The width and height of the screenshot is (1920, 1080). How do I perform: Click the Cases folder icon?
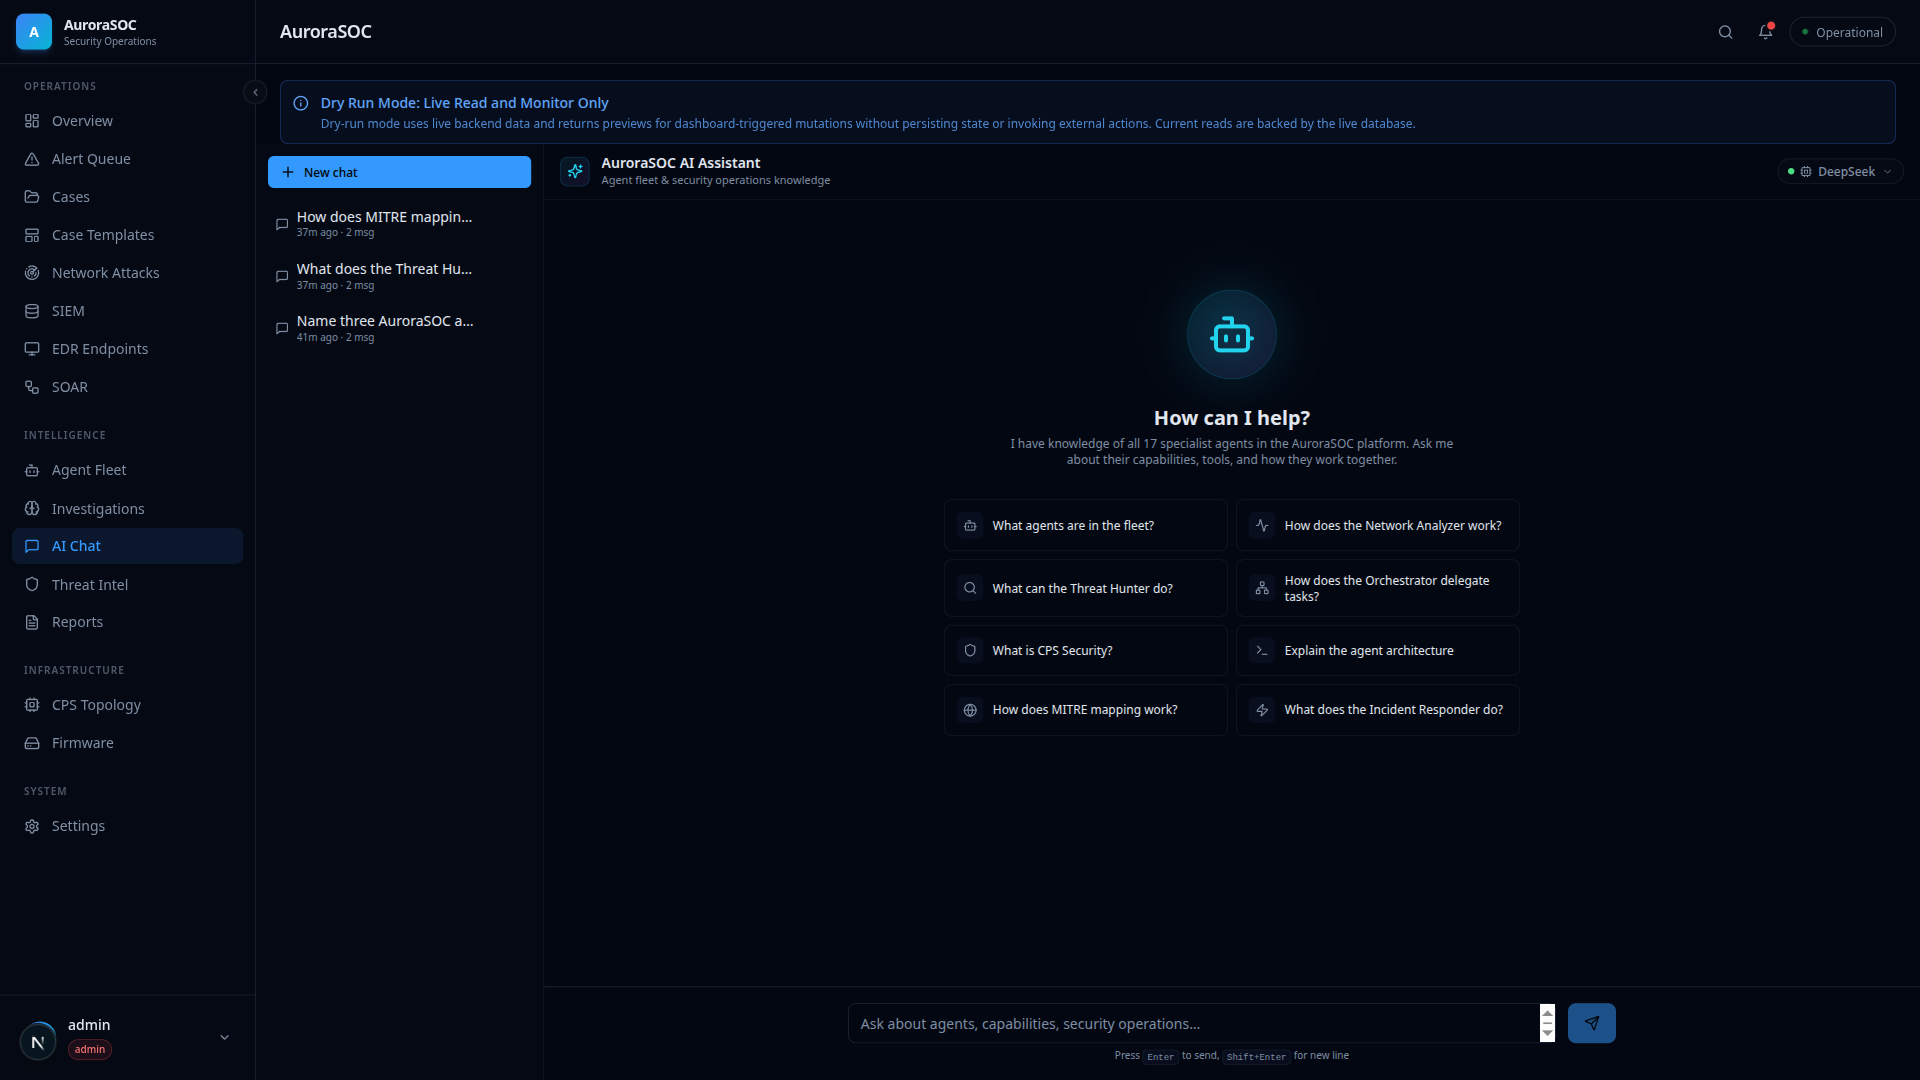point(32,197)
